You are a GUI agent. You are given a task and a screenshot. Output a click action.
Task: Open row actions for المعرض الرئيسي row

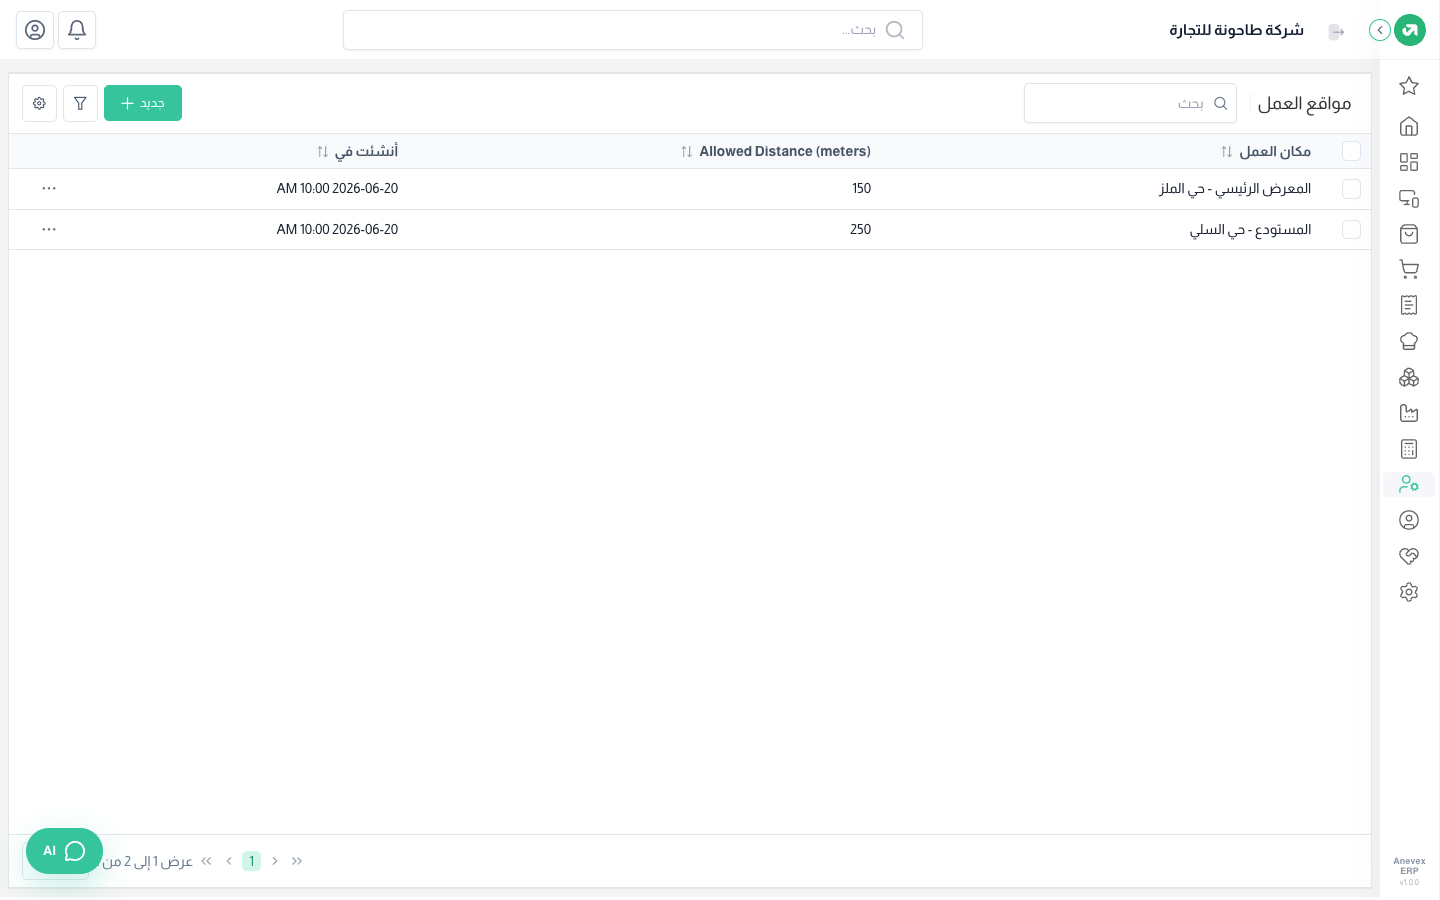click(49, 188)
